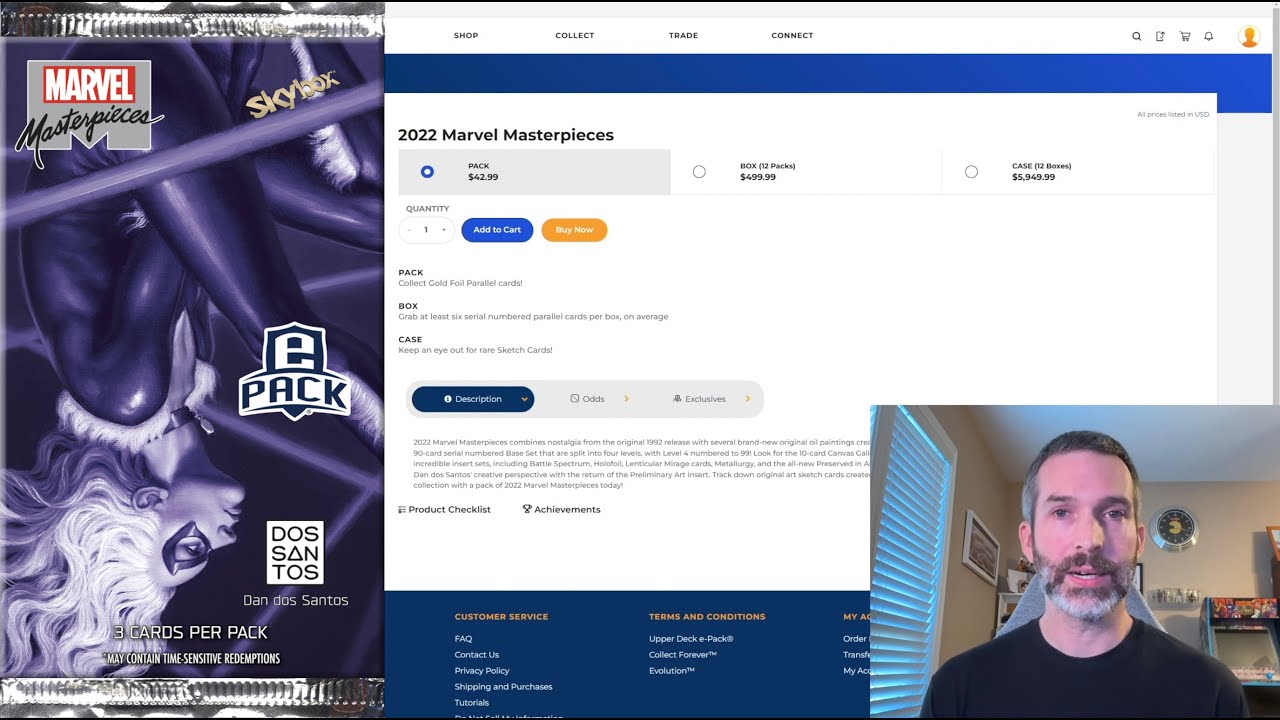The width and height of the screenshot is (1280, 720).
Task: Collapse the Description section chevron
Action: tap(524, 399)
